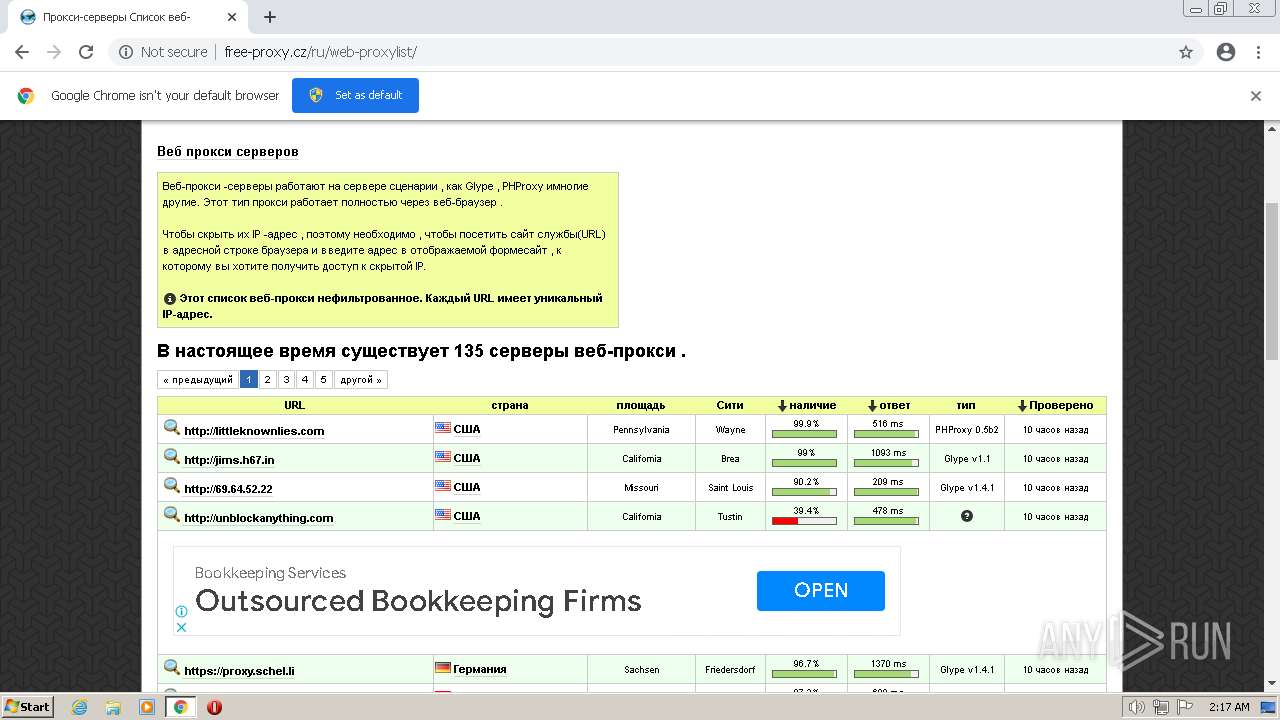Click the address bar URL
1280x720 pixels.
click(x=320, y=52)
